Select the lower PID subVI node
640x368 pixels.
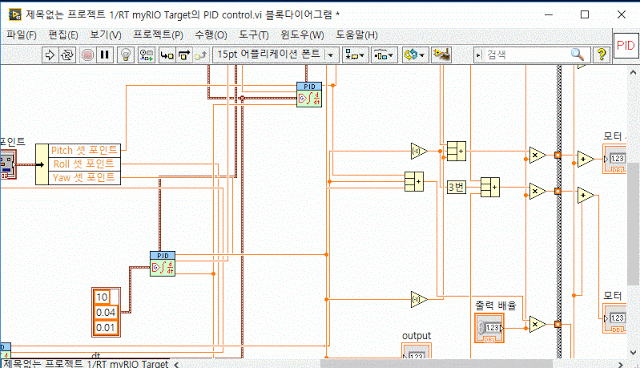pyautogui.click(x=162, y=264)
